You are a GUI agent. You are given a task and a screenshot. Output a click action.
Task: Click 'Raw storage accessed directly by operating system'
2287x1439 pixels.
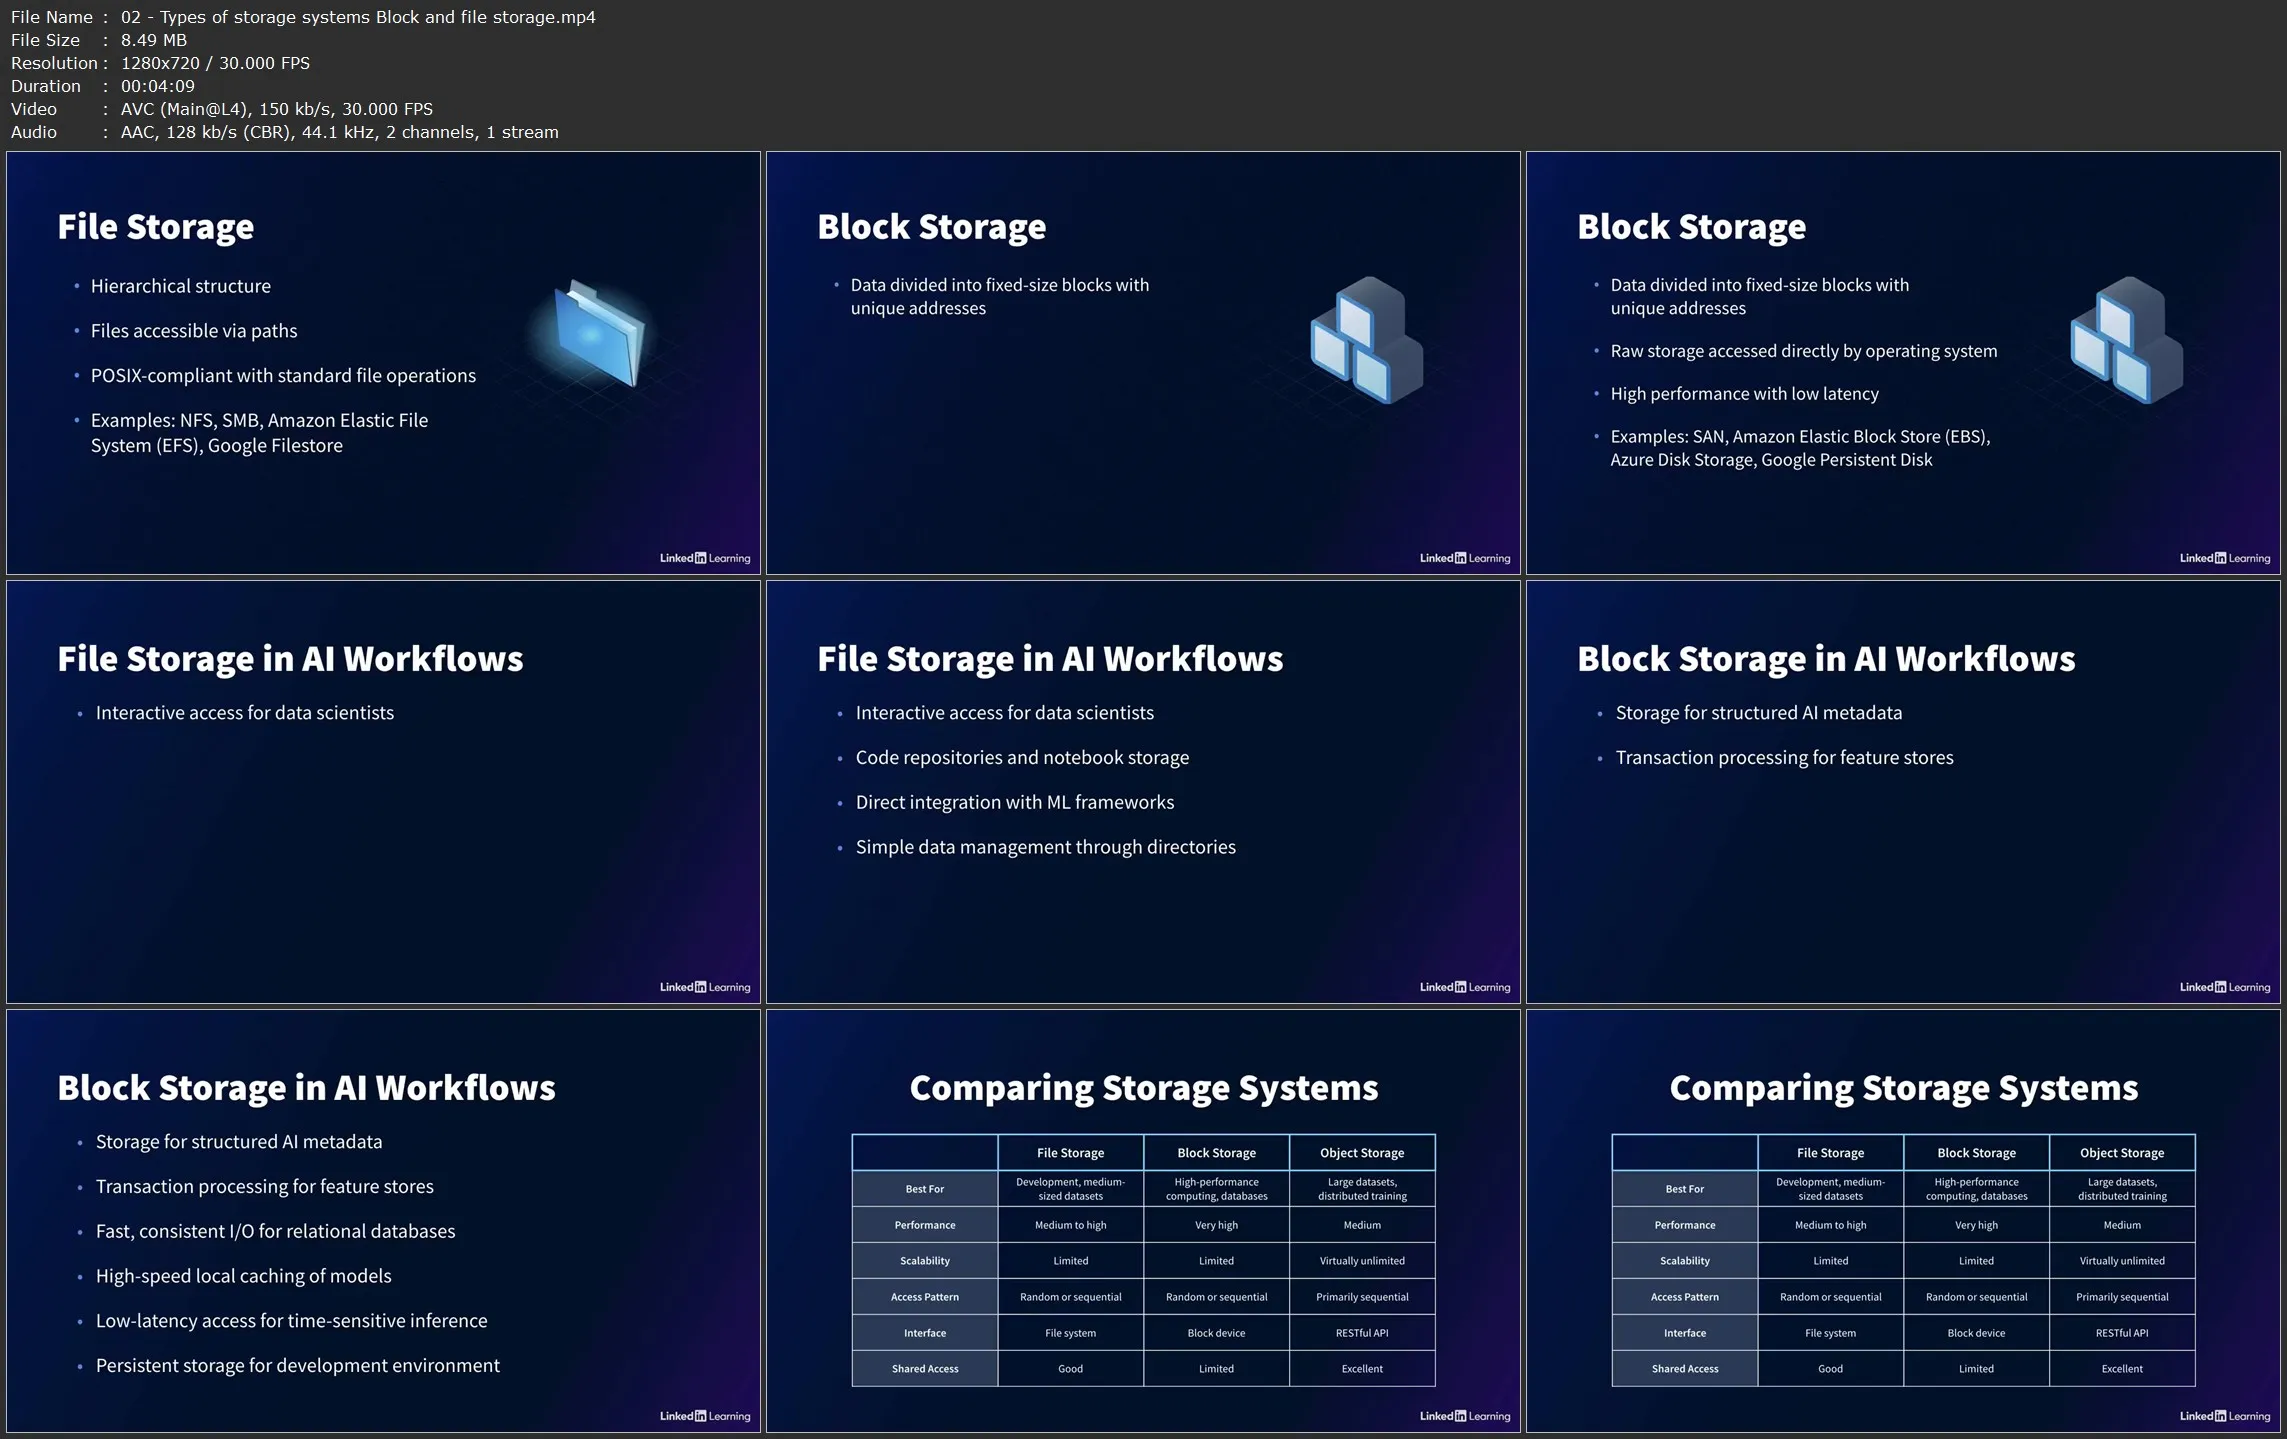[1804, 351]
